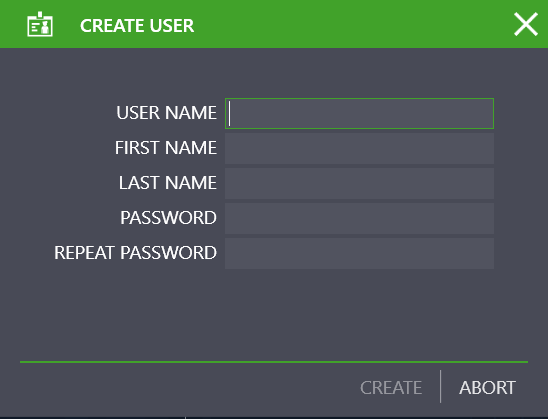The width and height of the screenshot is (548, 419).
Task: Click the divider between CREATE and ABORT
Action: (440, 387)
